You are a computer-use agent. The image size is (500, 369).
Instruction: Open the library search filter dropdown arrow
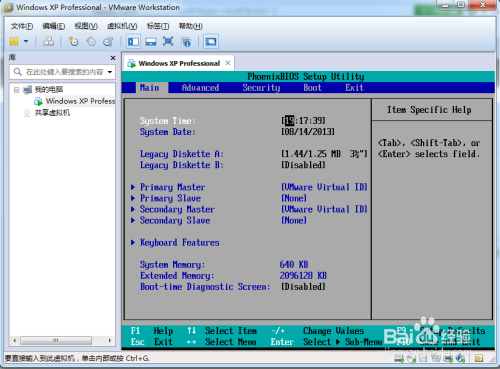(x=110, y=72)
